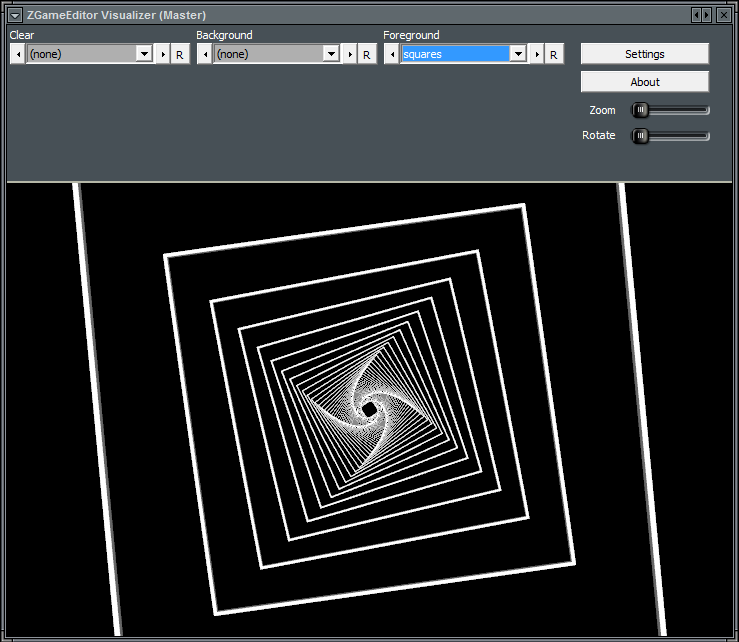Go to previous Background effect
739x642 pixels.
point(205,54)
